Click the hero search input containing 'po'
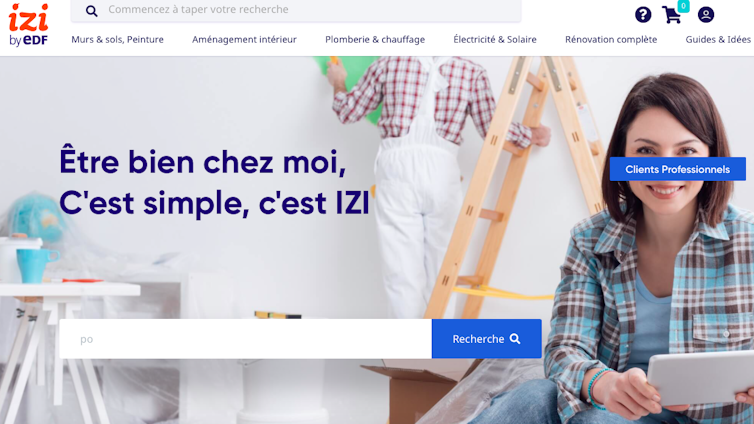 [x=245, y=339]
